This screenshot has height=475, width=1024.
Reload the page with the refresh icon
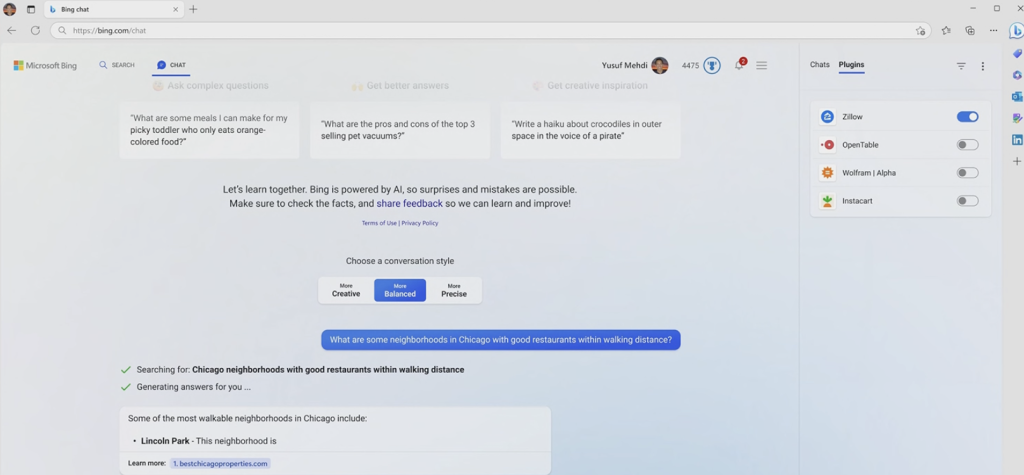(x=35, y=30)
